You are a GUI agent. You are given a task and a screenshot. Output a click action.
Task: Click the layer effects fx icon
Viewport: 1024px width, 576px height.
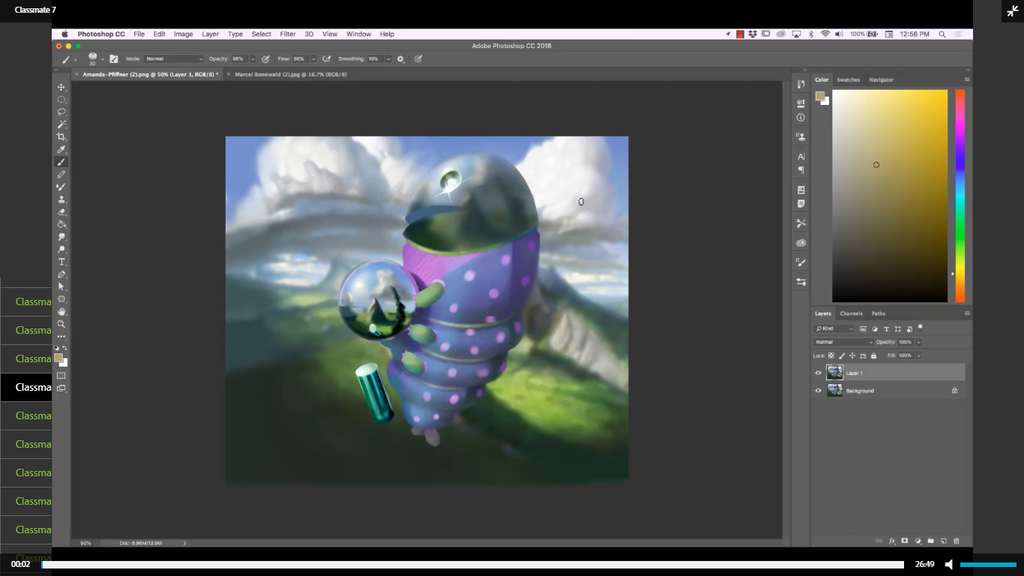(892, 541)
